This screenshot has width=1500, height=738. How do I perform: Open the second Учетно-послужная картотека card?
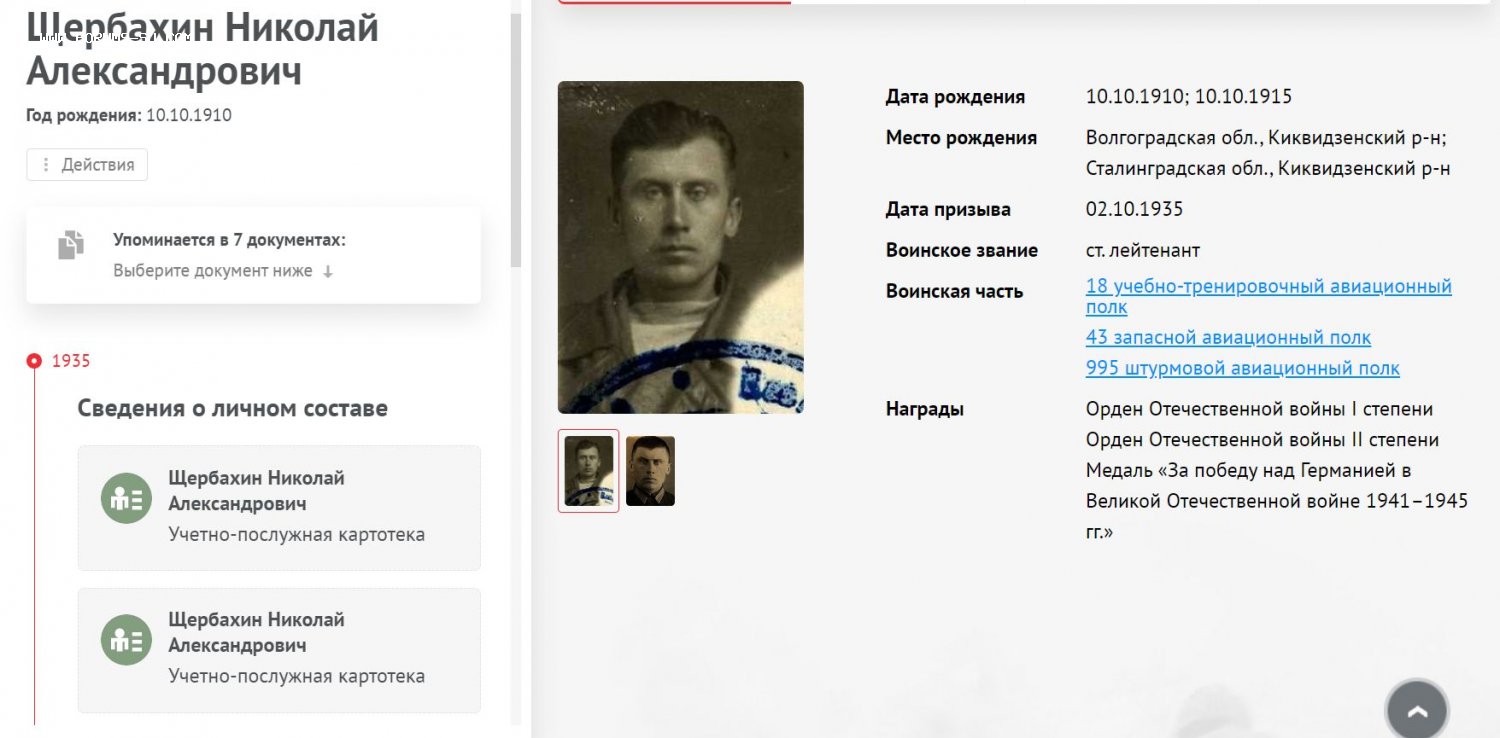point(279,650)
